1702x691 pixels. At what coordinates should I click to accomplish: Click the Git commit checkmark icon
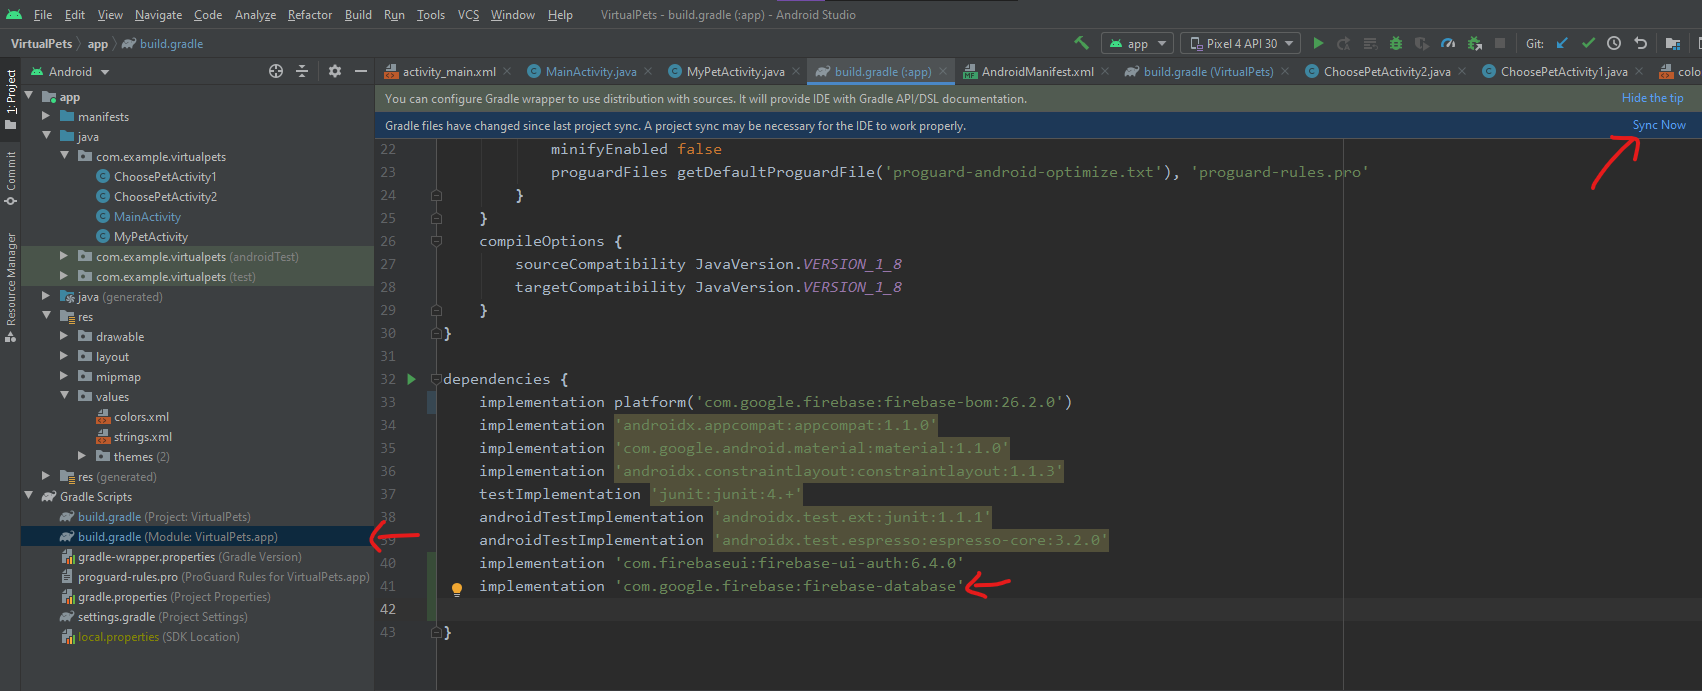pyautogui.click(x=1588, y=43)
